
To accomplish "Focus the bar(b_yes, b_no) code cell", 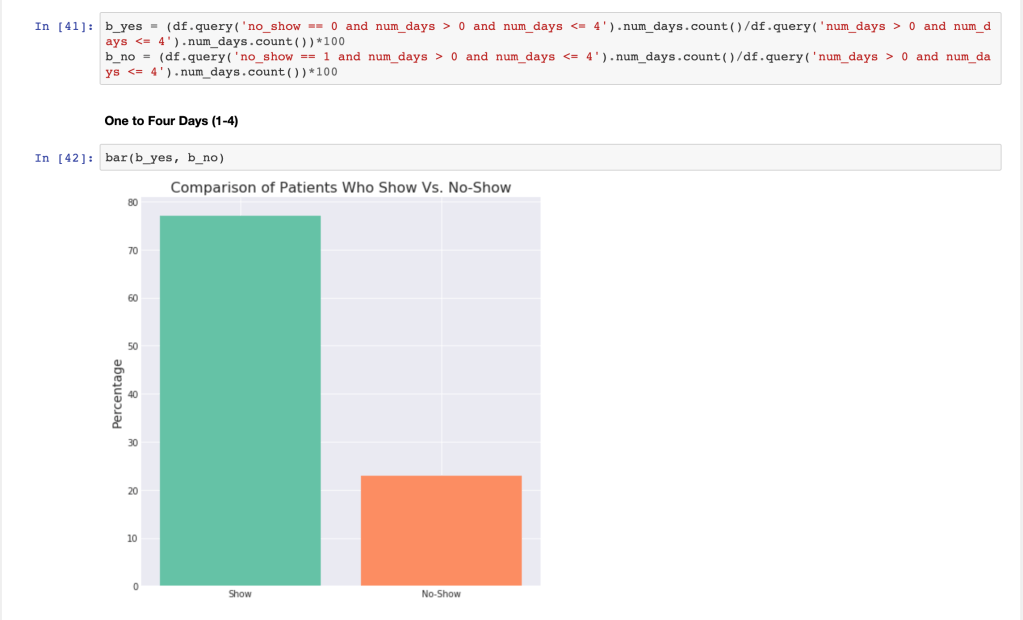I will click(x=550, y=158).
